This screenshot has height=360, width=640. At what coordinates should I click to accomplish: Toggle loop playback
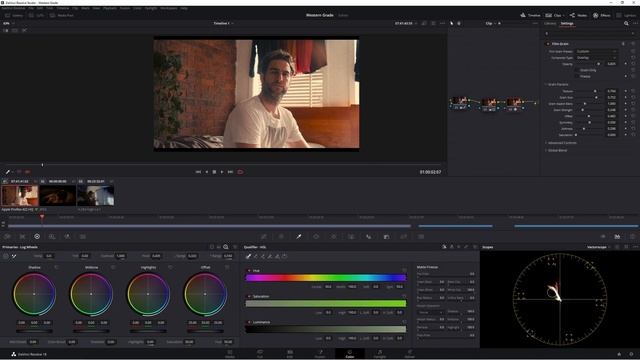click(x=240, y=172)
